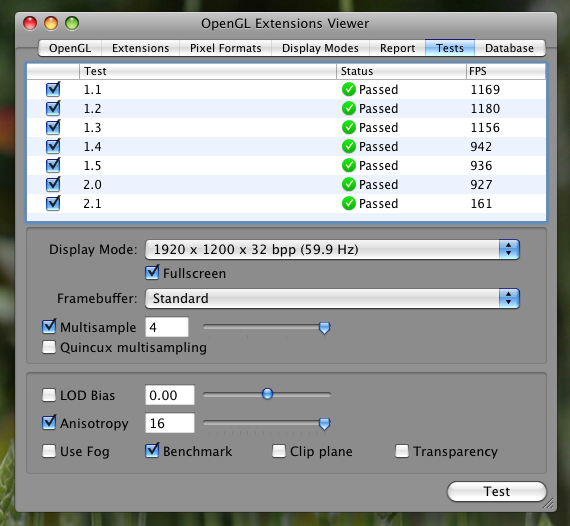Screen dimensions: 570x526
Task: Switch to the OpenGL tab
Action: [70, 48]
